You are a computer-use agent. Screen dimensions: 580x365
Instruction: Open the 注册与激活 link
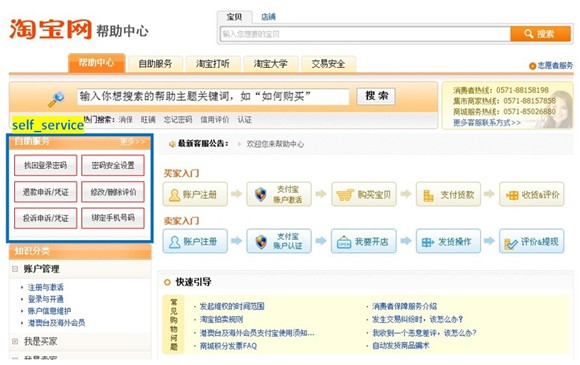click(45, 287)
